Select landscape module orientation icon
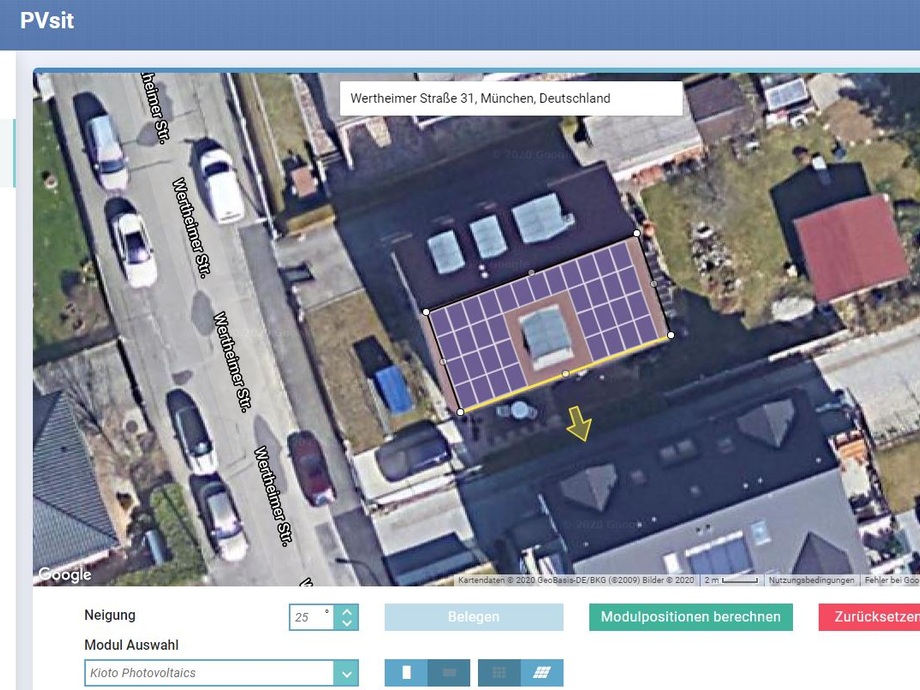The width and height of the screenshot is (920, 690). pyautogui.click(x=449, y=673)
